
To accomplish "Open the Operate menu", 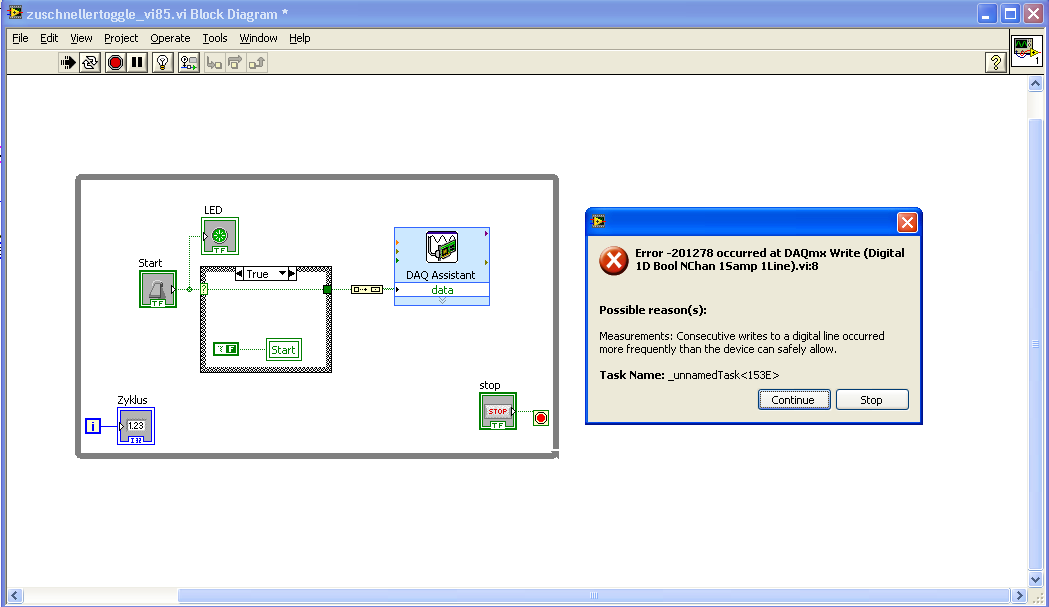I will point(170,38).
